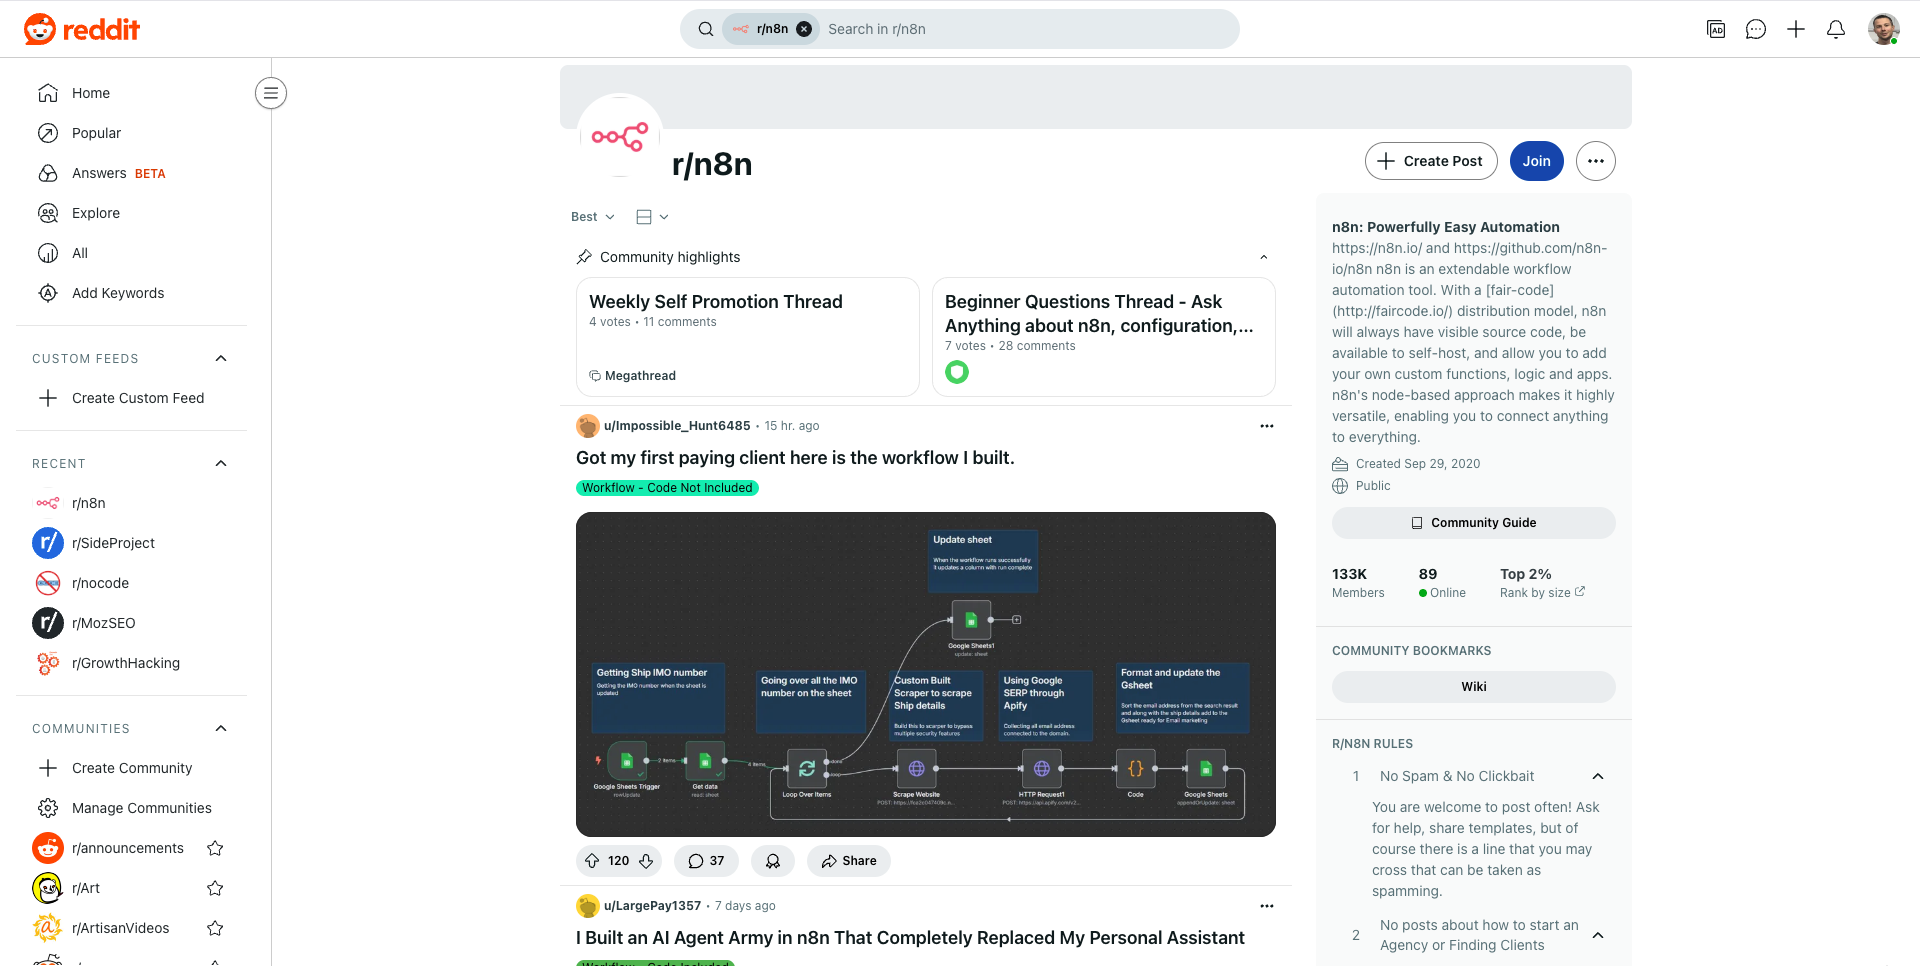
Task: Open r/ArtisanVideos community
Action: [x=120, y=928]
